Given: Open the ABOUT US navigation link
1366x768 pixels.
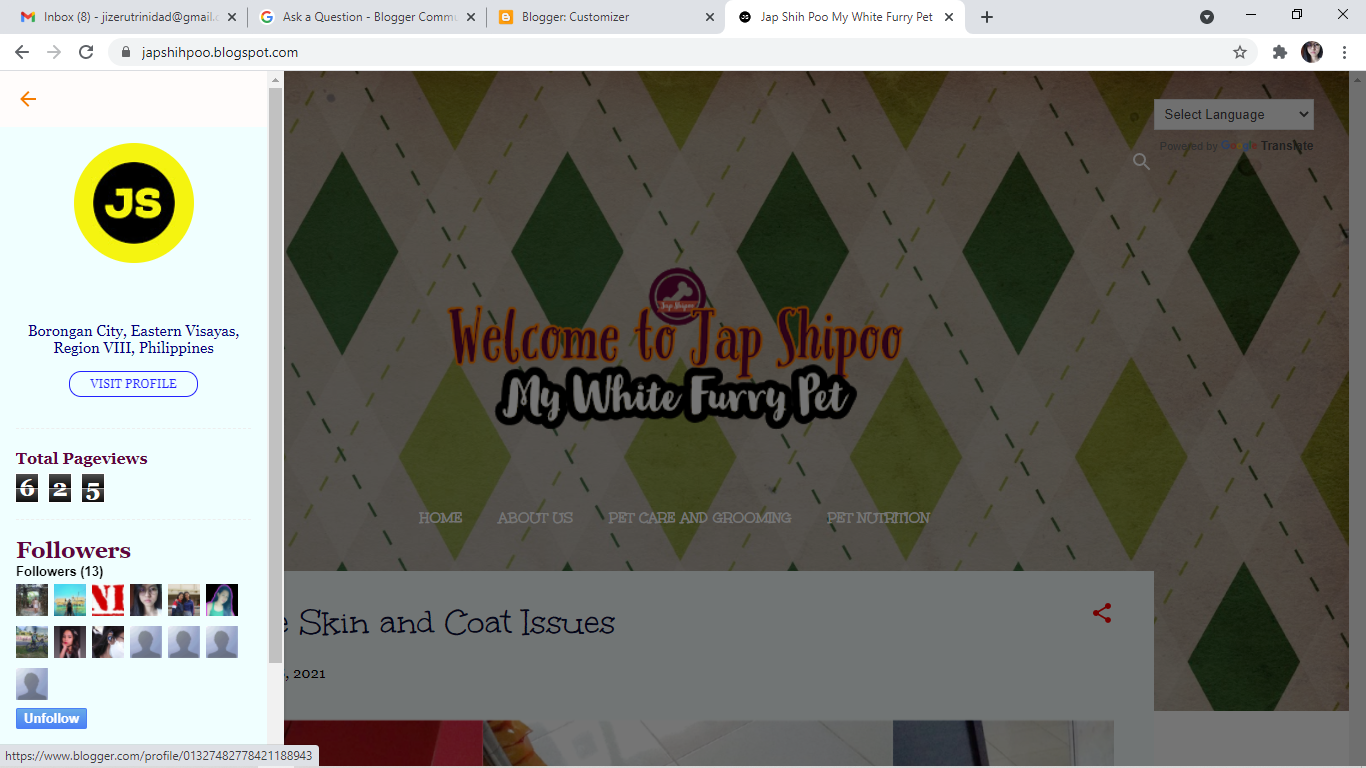Looking at the screenshot, I should click(x=535, y=518).
